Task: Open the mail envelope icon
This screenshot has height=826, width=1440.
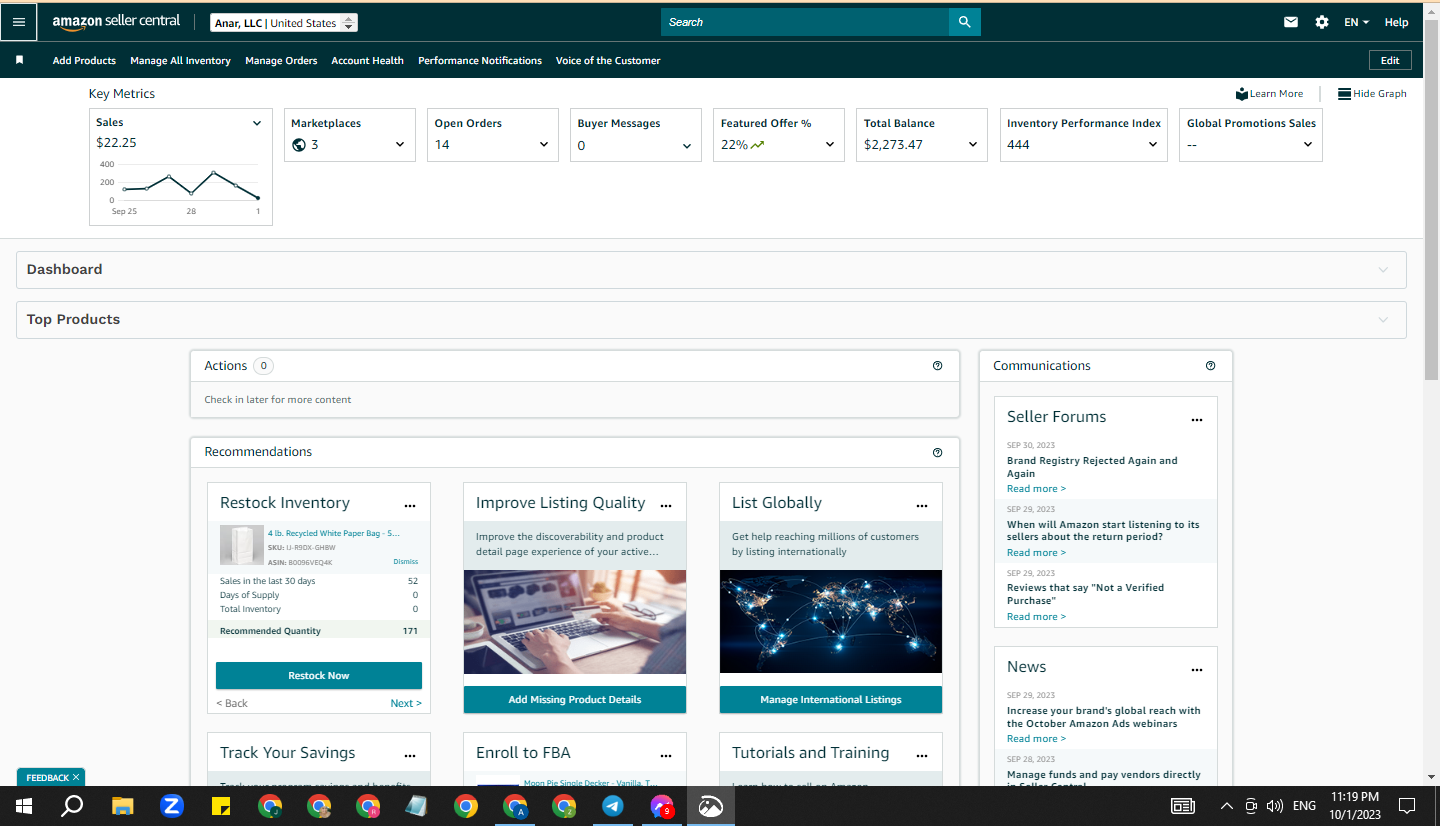Action: click(x=1291, y=22)
